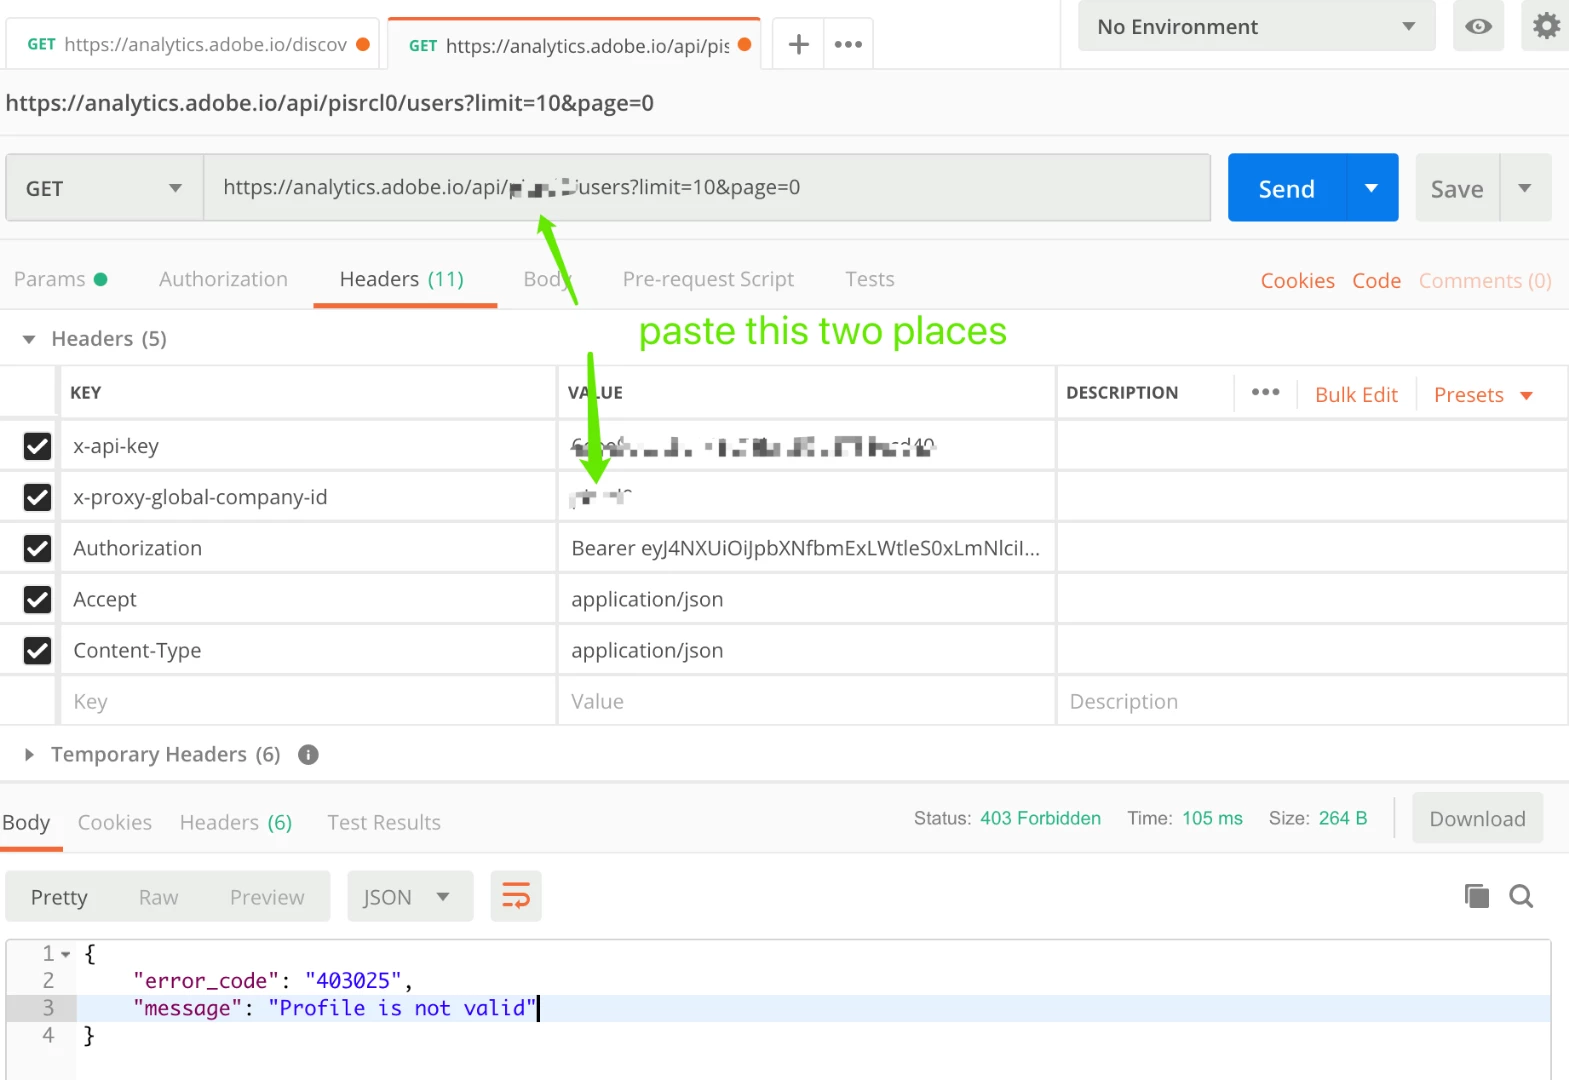This screenshot has height=1080, width=1569.
Task: Switch to Pretty response view
Action: point(59,897)
